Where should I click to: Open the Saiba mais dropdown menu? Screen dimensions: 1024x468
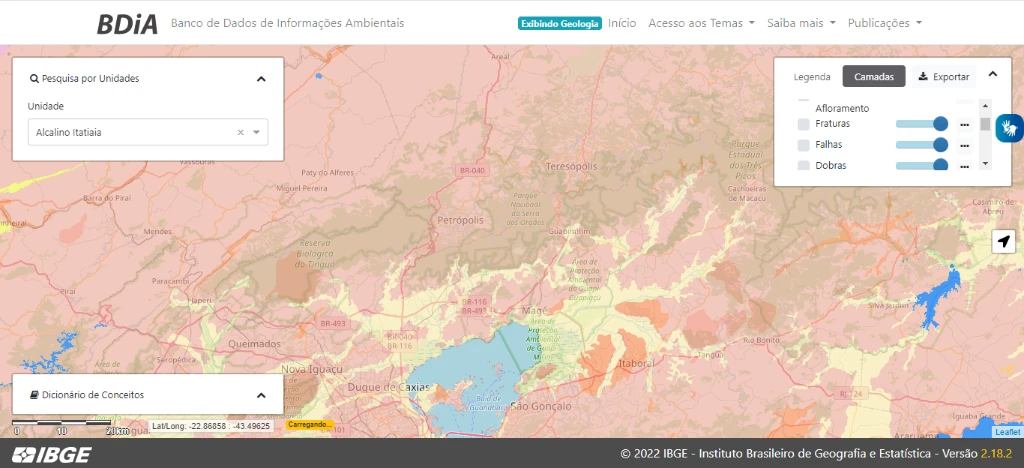point(801,23)
